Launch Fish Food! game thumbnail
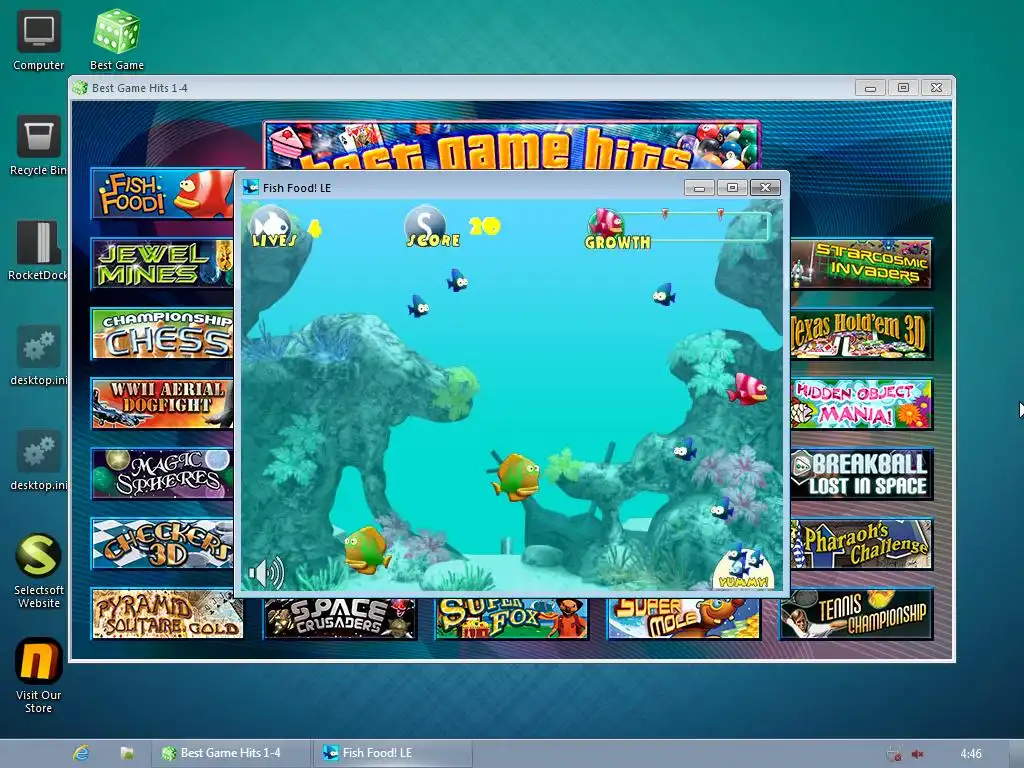The width and height of the screenshot is (1024, 768). [162, 194]
